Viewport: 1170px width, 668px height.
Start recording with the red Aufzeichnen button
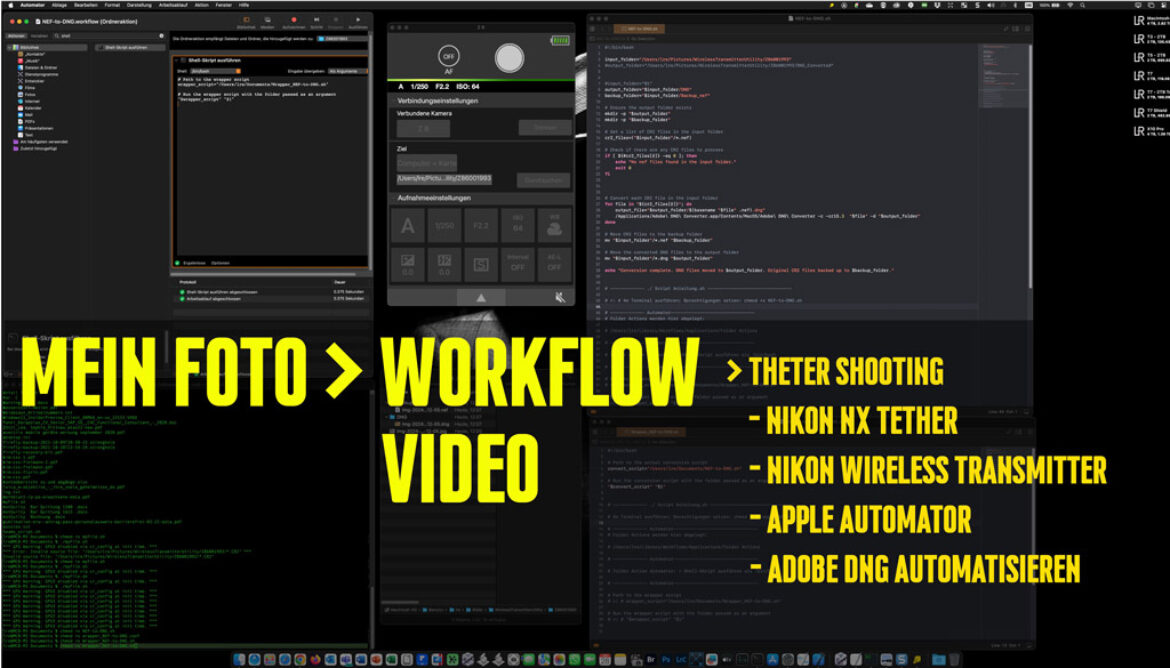(293, 22)
